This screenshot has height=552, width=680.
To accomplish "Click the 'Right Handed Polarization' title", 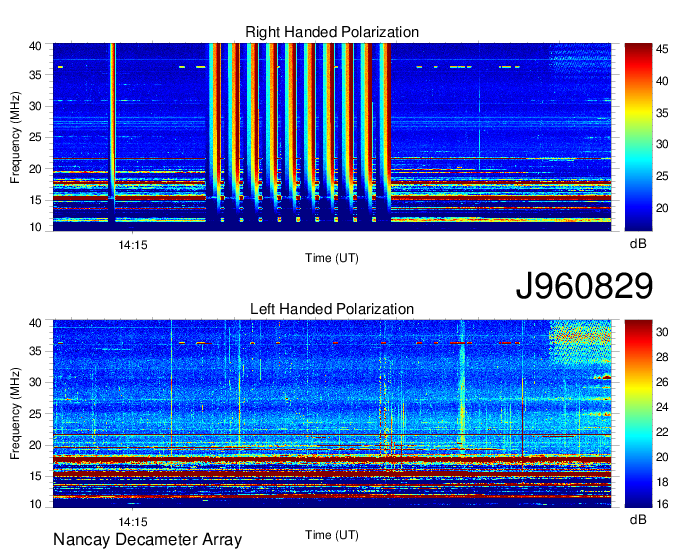I will [332, 32].
